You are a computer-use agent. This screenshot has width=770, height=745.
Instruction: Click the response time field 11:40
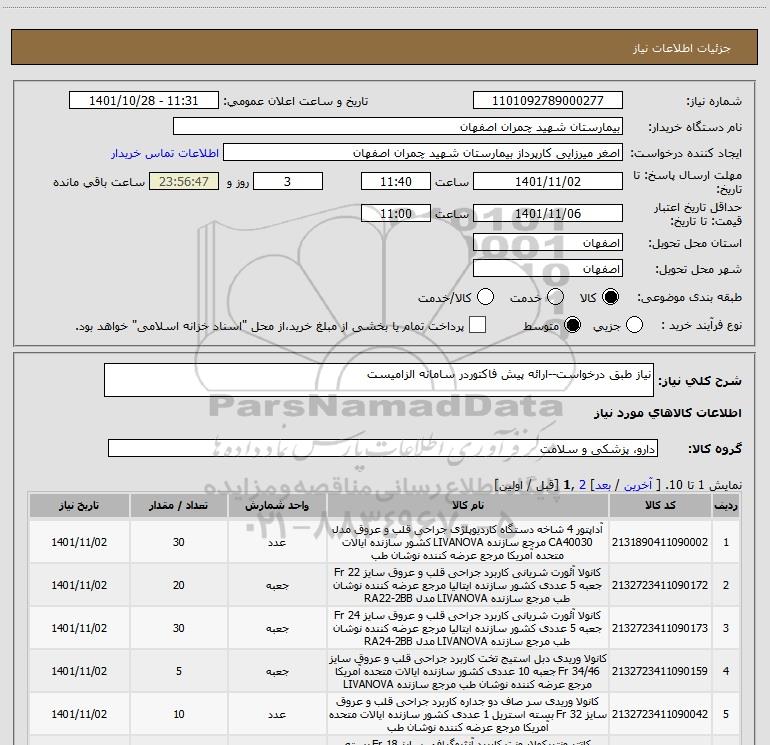click(396, 182)
